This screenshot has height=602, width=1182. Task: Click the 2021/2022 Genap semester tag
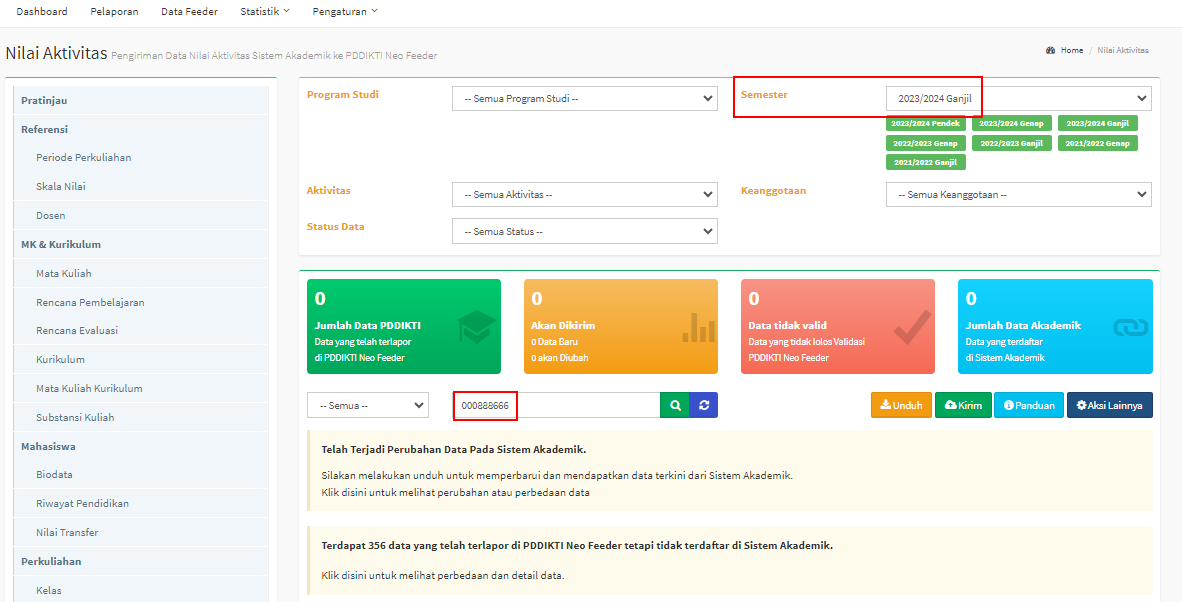coord(1098,143)
